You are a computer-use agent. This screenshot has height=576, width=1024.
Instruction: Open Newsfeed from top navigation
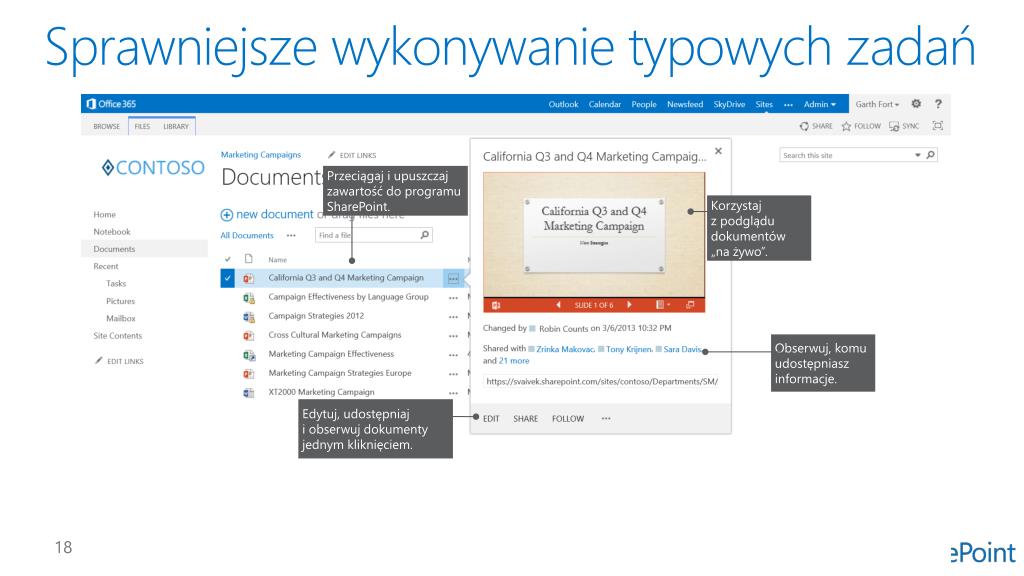(x=685, y=104)
